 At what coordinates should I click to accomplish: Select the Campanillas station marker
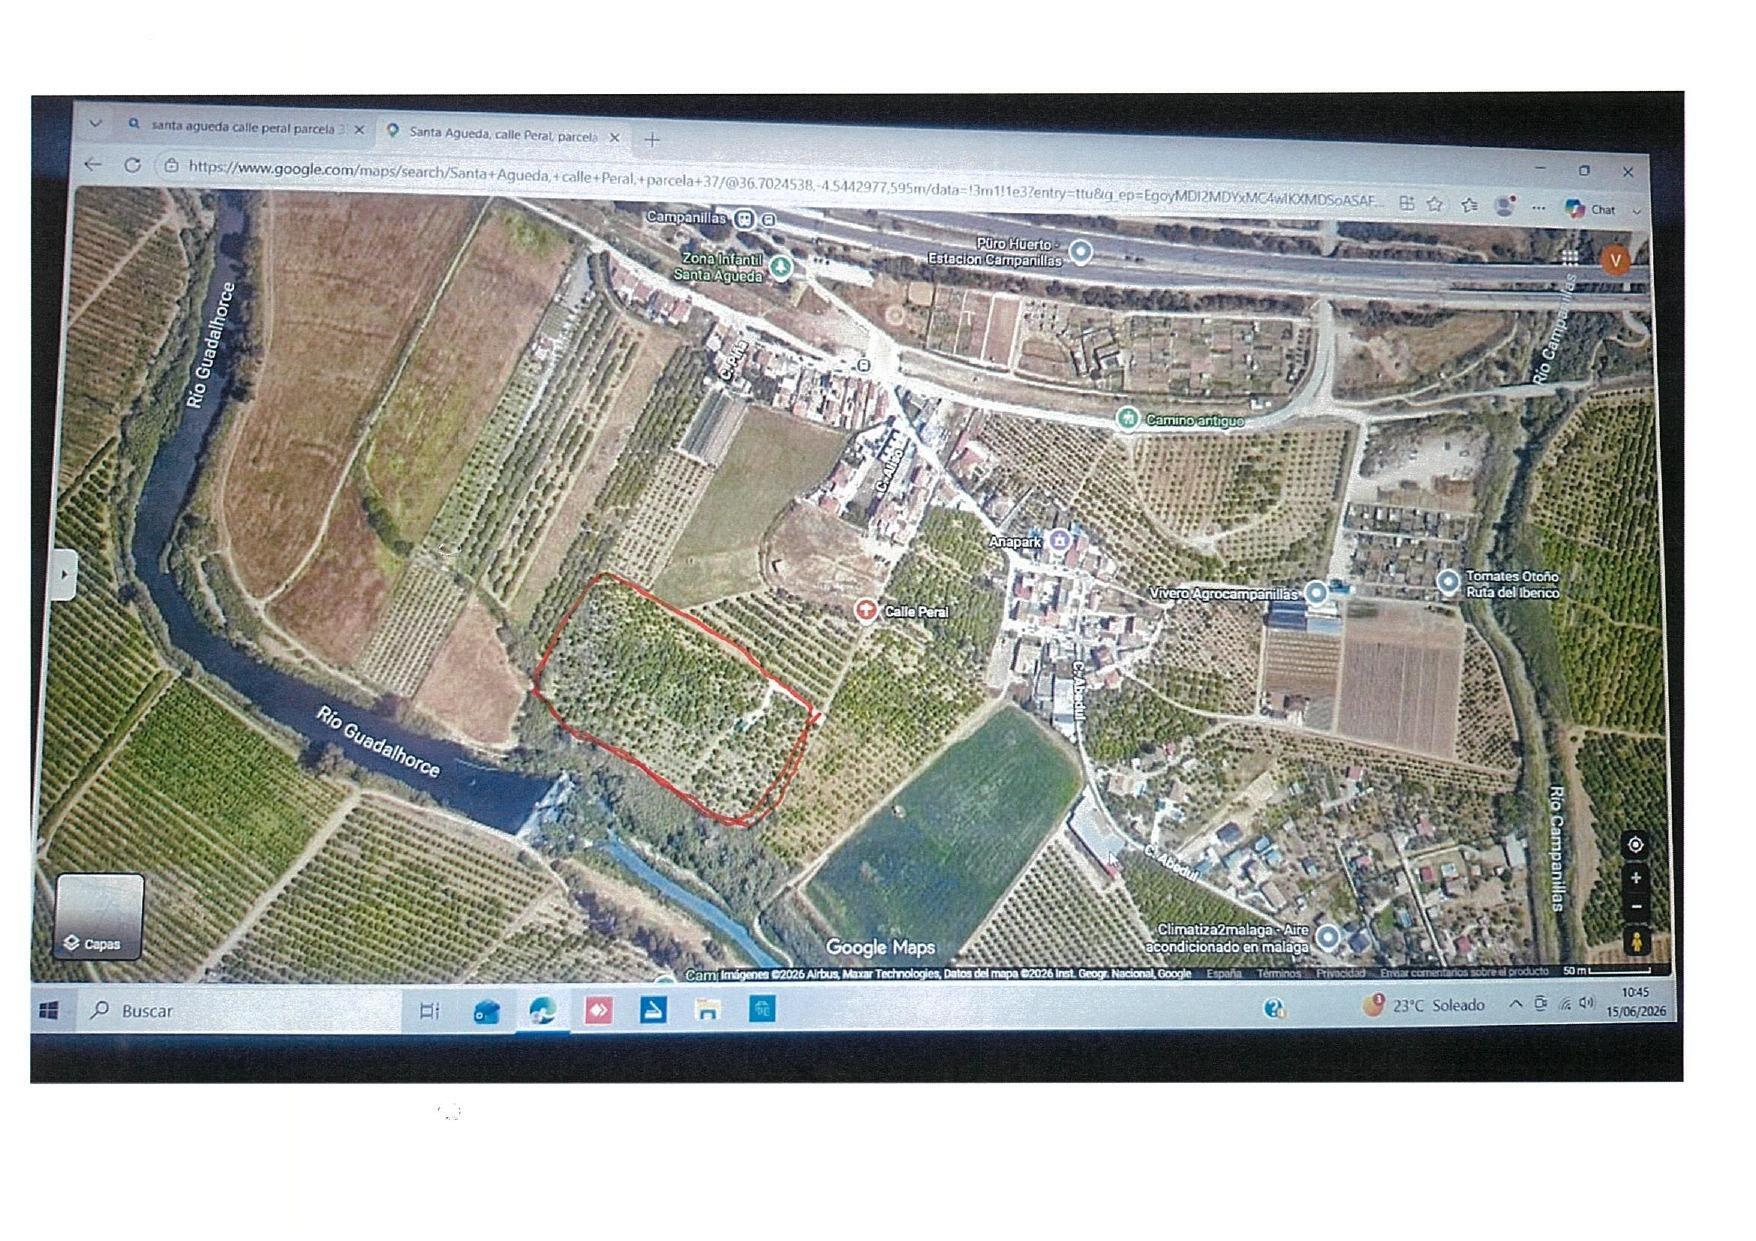(x=744, y=218)
